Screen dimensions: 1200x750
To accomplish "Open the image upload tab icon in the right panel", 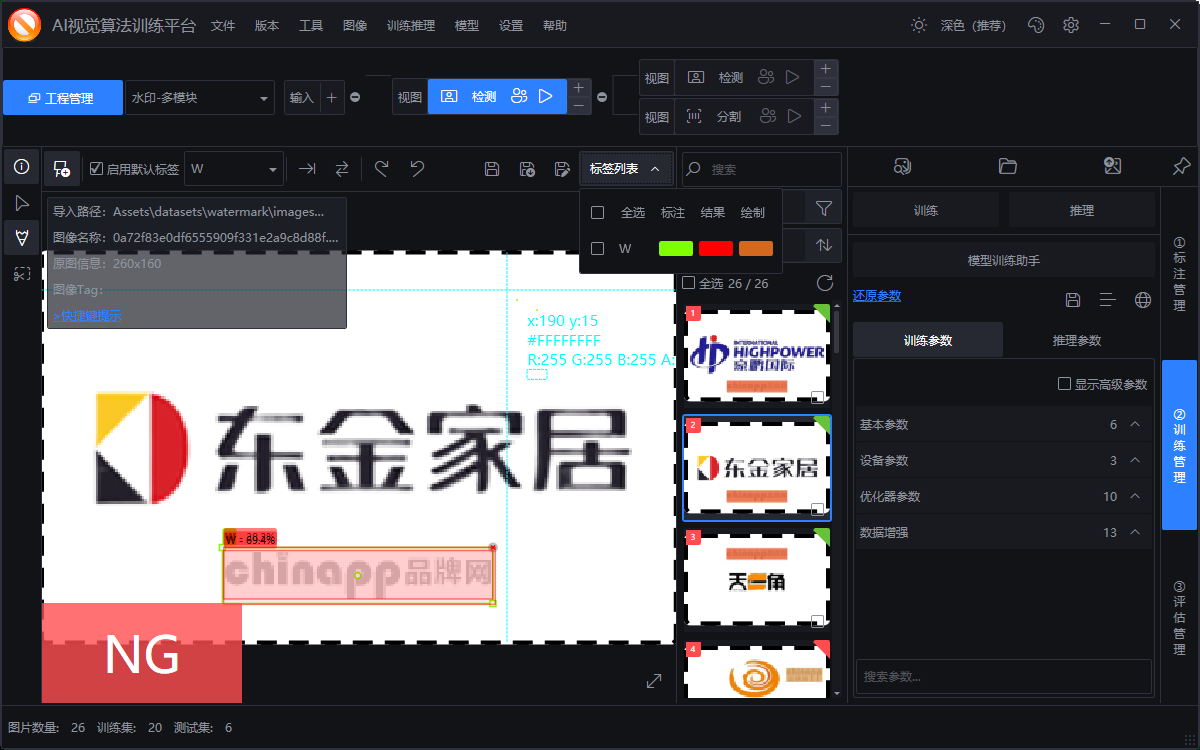I will pyautogui.click(x=1112, y=166).
